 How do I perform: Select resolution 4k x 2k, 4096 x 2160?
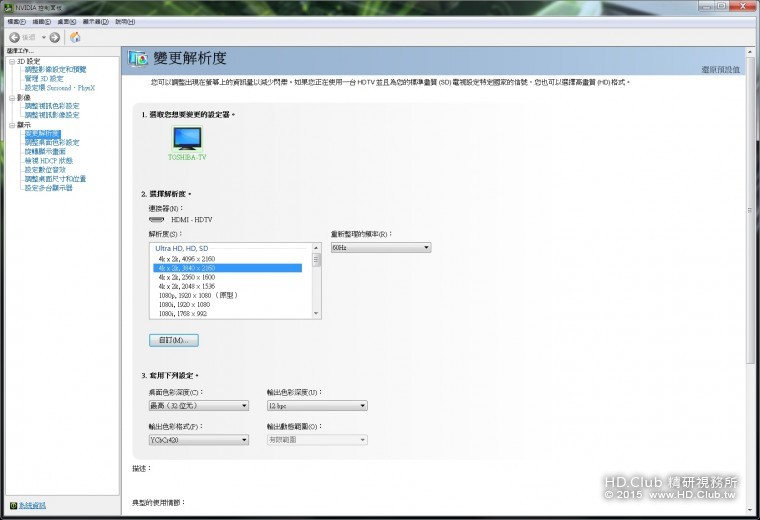point(228,259)
